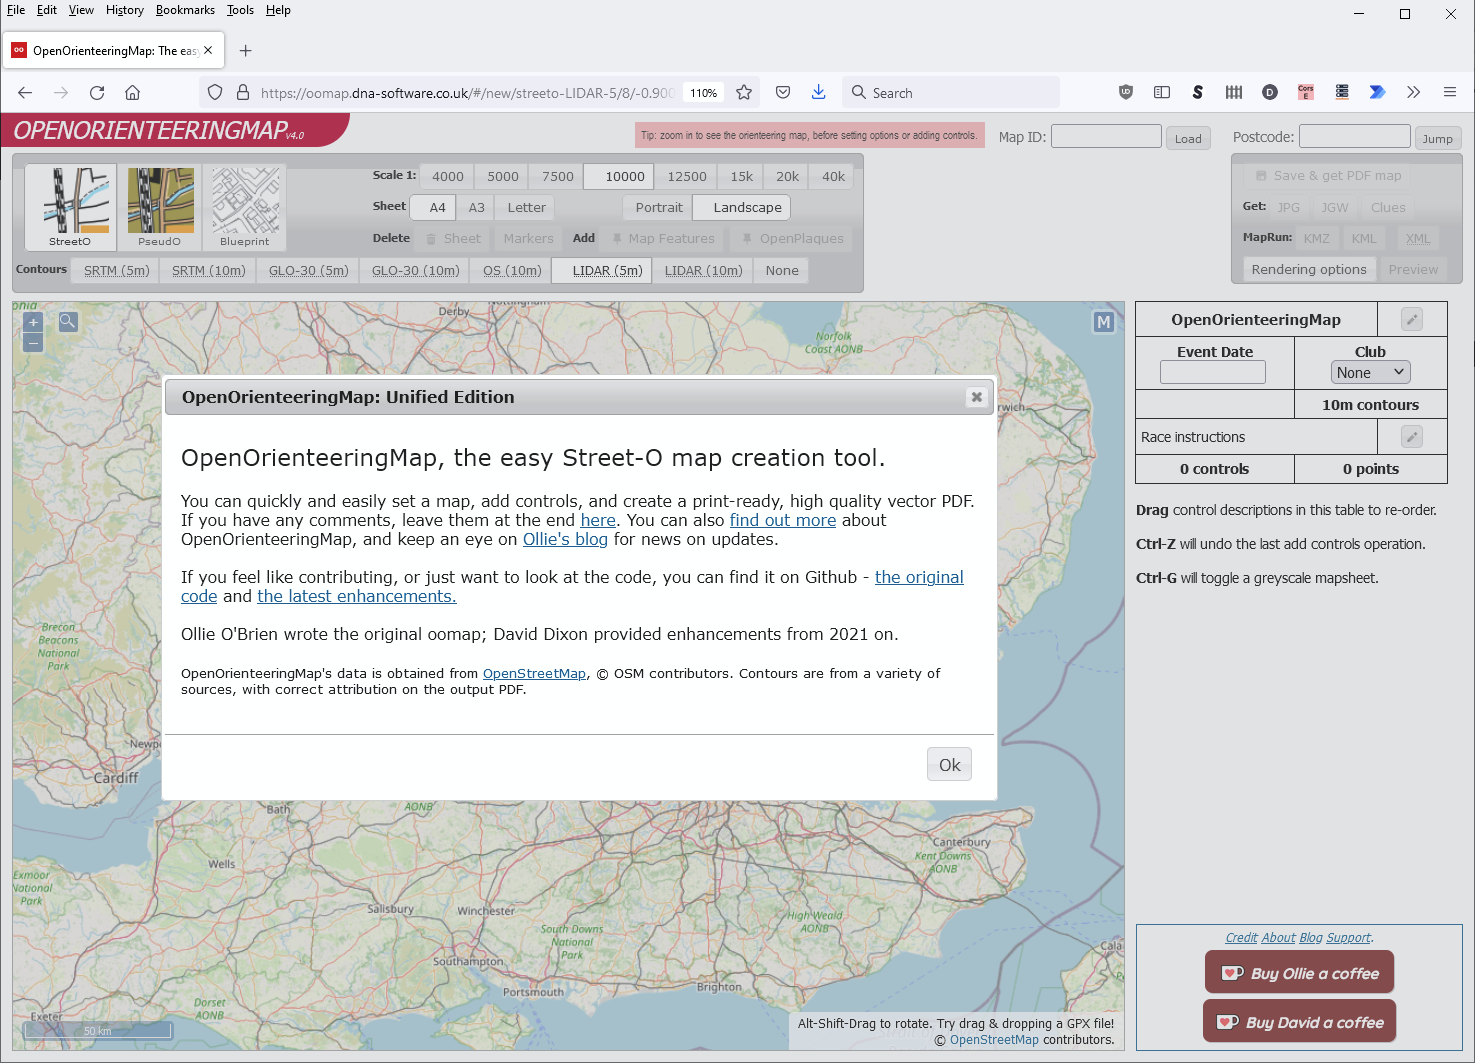Edit race instructions with the pencil icon
The image size is (1475, 1063).
click(x=1410, y=436)
